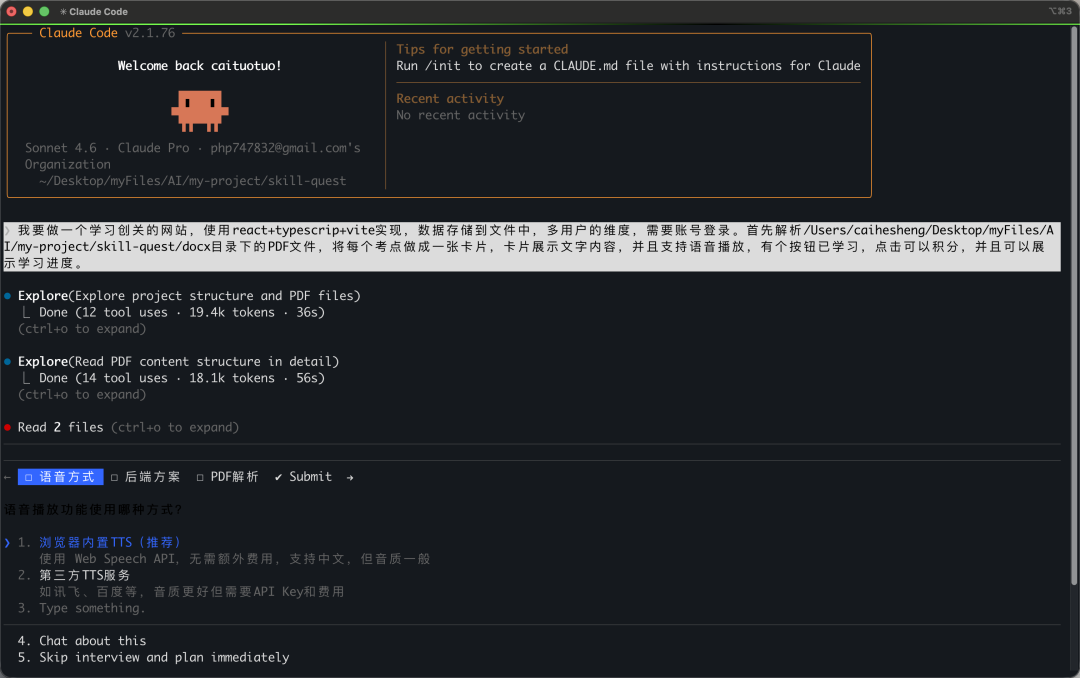Click the asterisk icon in window title
Screen dimensions: 1080x678
click(x=63, y=12)
